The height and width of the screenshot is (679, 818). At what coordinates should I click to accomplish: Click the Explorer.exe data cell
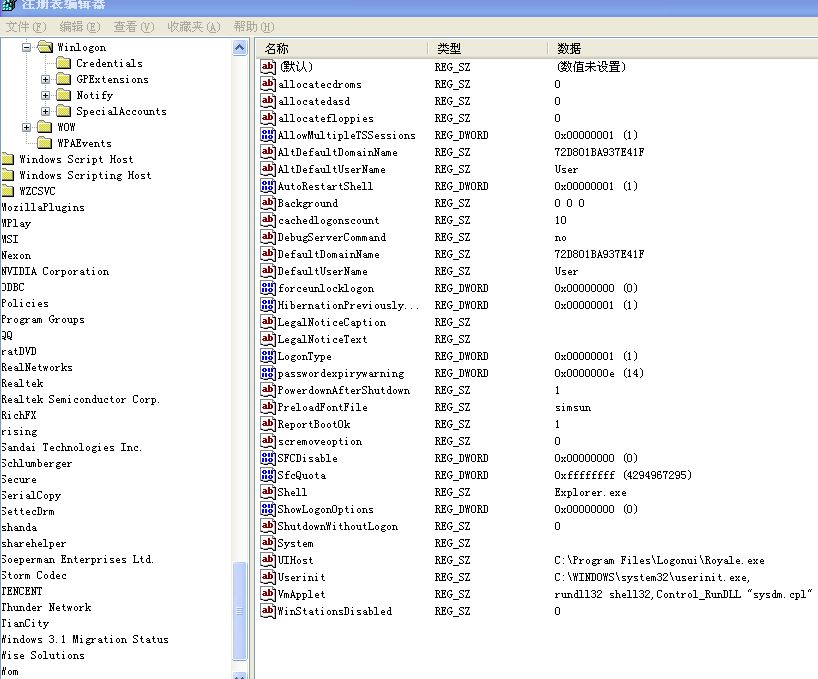(x=590, y=492)
